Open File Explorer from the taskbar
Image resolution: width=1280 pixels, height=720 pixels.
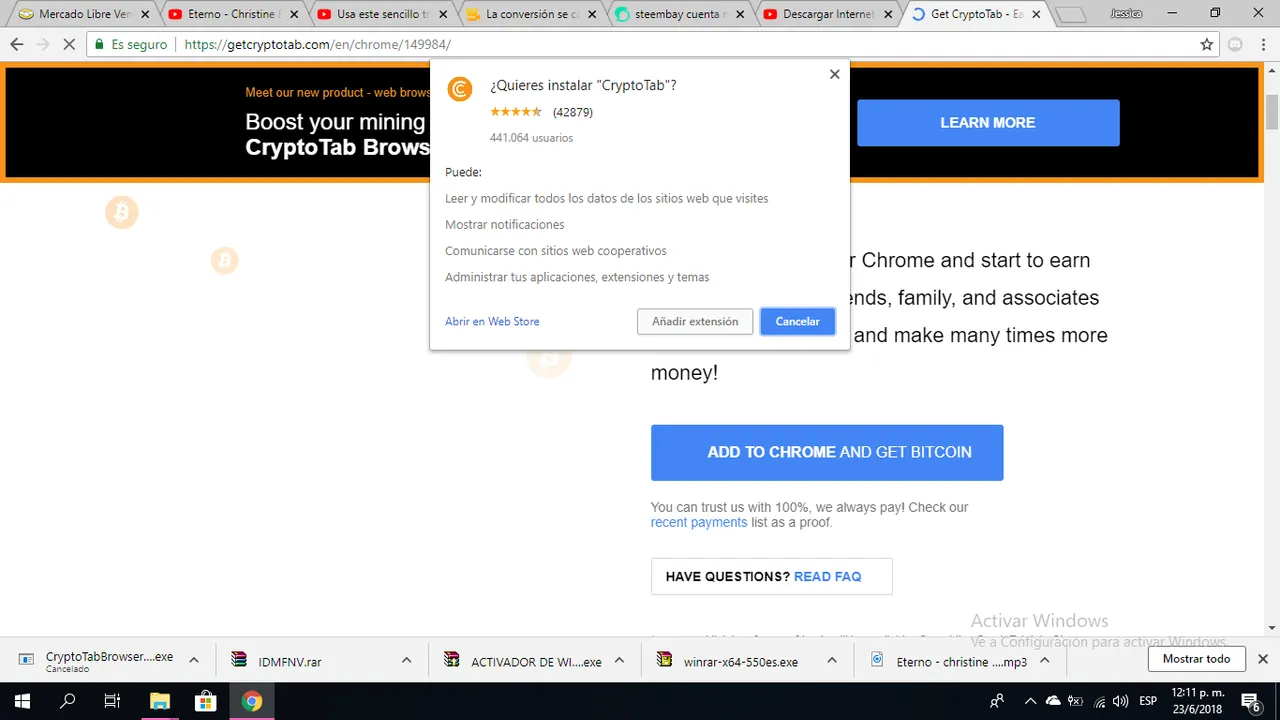point(160,701)
